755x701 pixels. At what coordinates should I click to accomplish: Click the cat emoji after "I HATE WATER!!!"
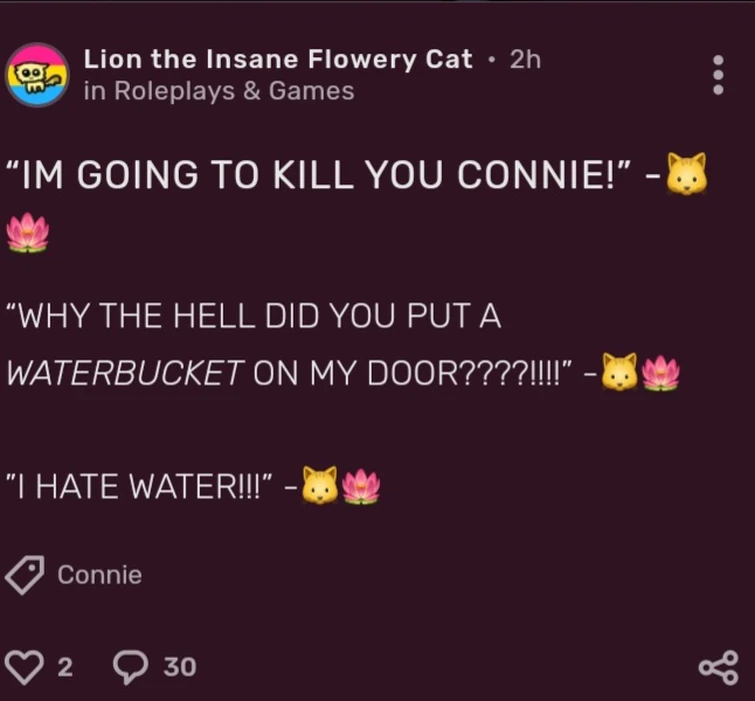[320, 487]
